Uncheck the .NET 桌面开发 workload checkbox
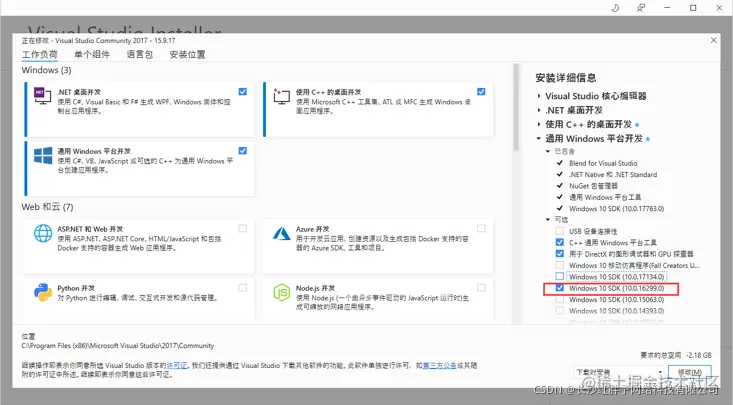The image size is (733, 405). 243,92
